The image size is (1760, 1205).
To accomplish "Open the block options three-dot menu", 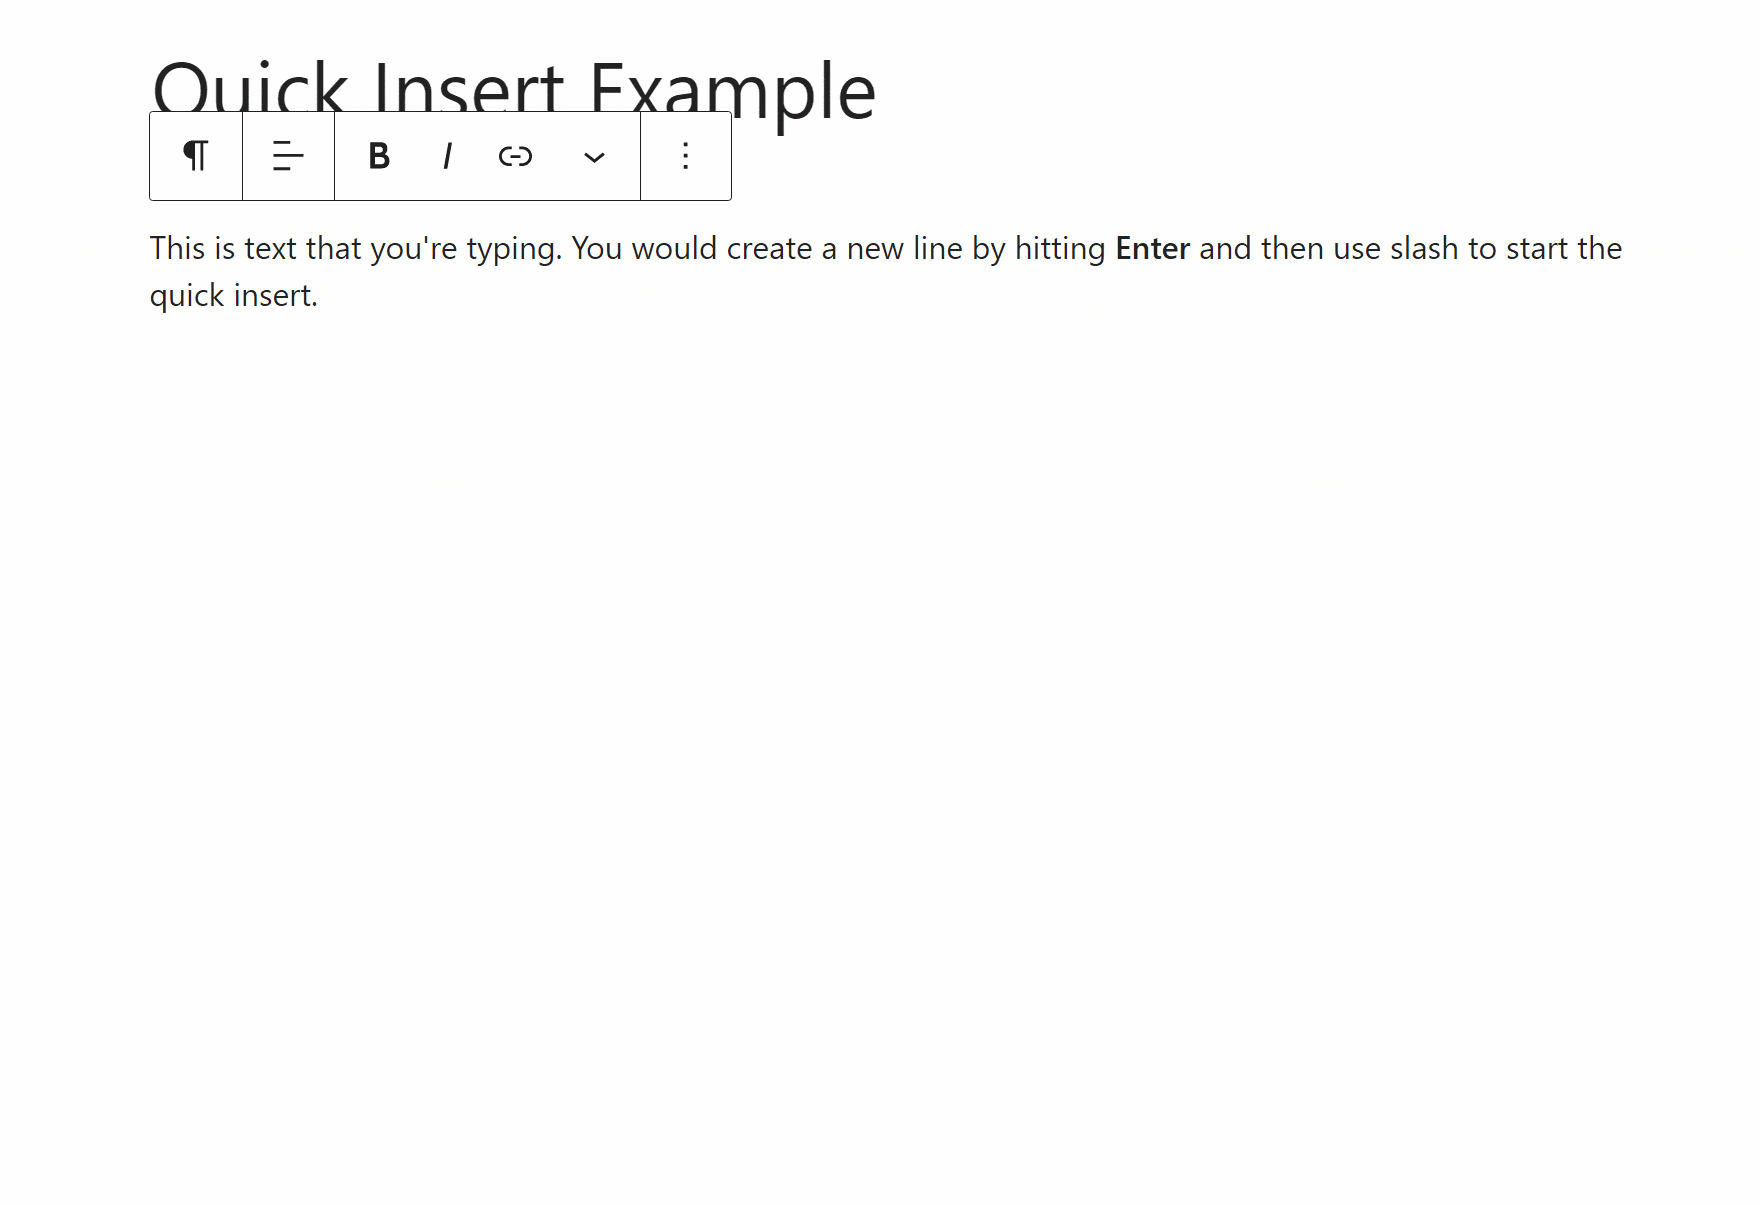I will tap(686, 156).
